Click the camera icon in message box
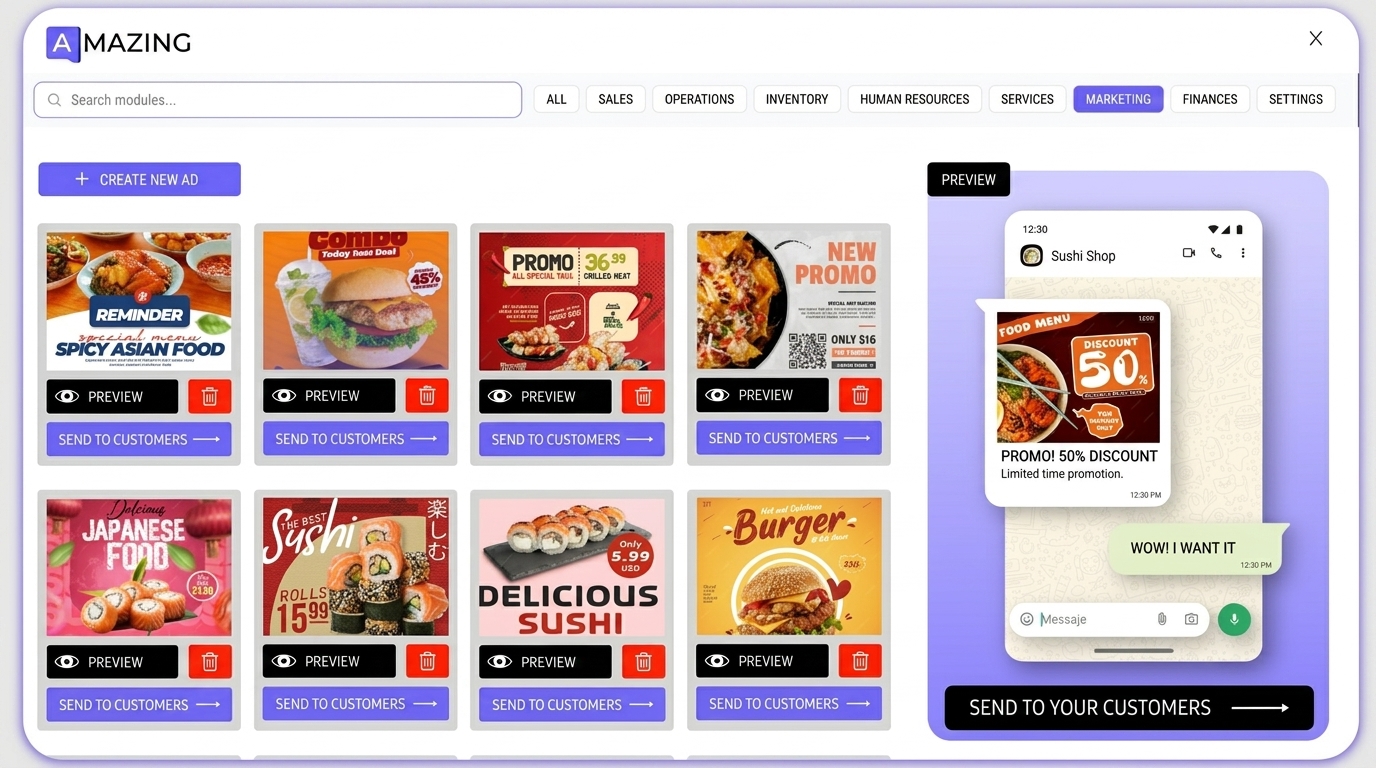1376x768 pixels. pyautogui.click(x=1191, y=619)
